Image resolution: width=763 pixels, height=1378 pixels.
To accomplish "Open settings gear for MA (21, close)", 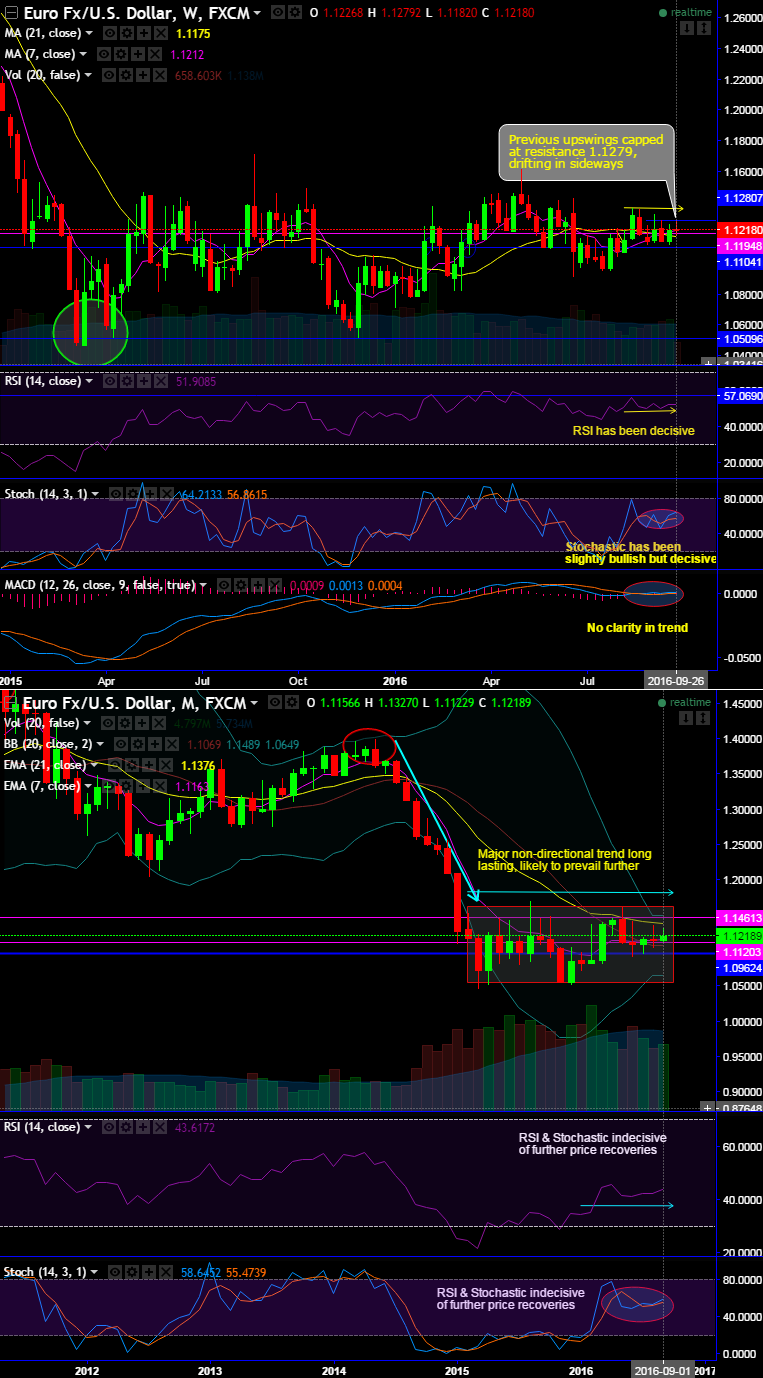I will pos(127,33).
